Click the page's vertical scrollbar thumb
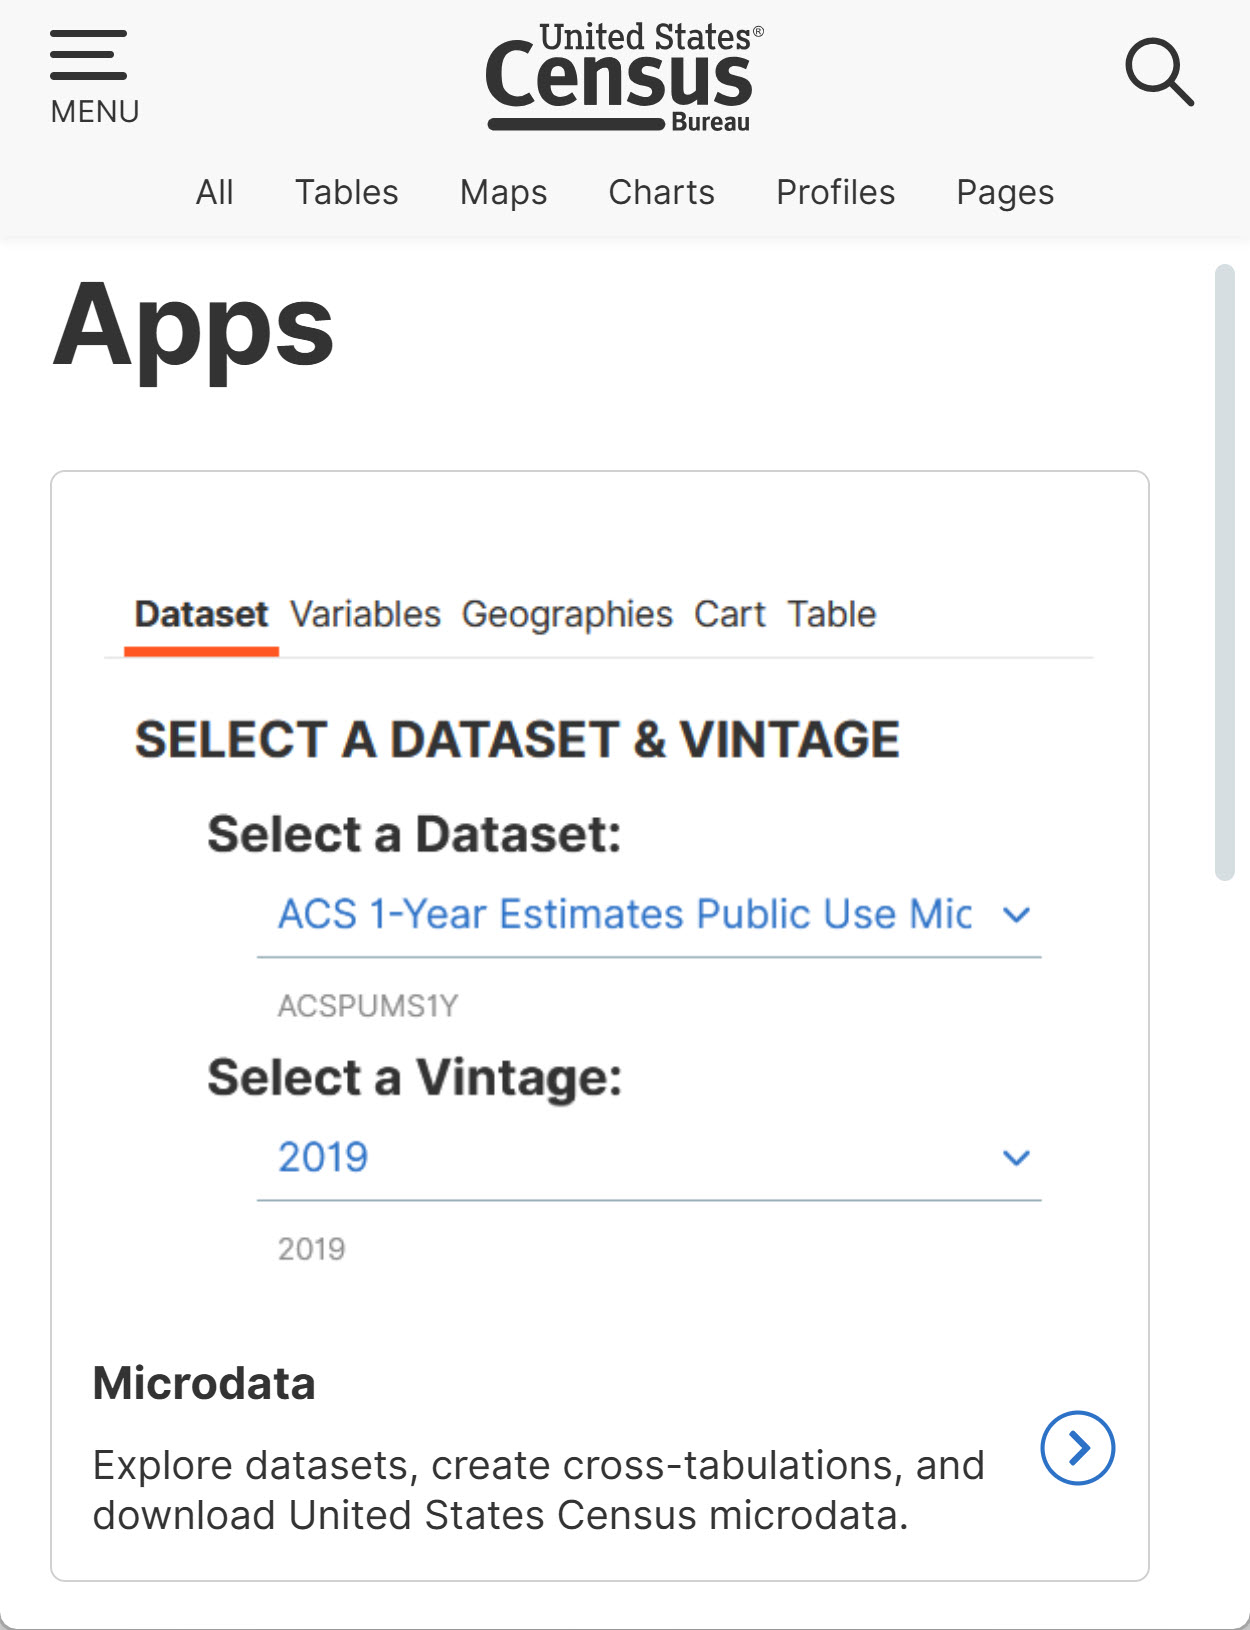 coord(1224,572)
